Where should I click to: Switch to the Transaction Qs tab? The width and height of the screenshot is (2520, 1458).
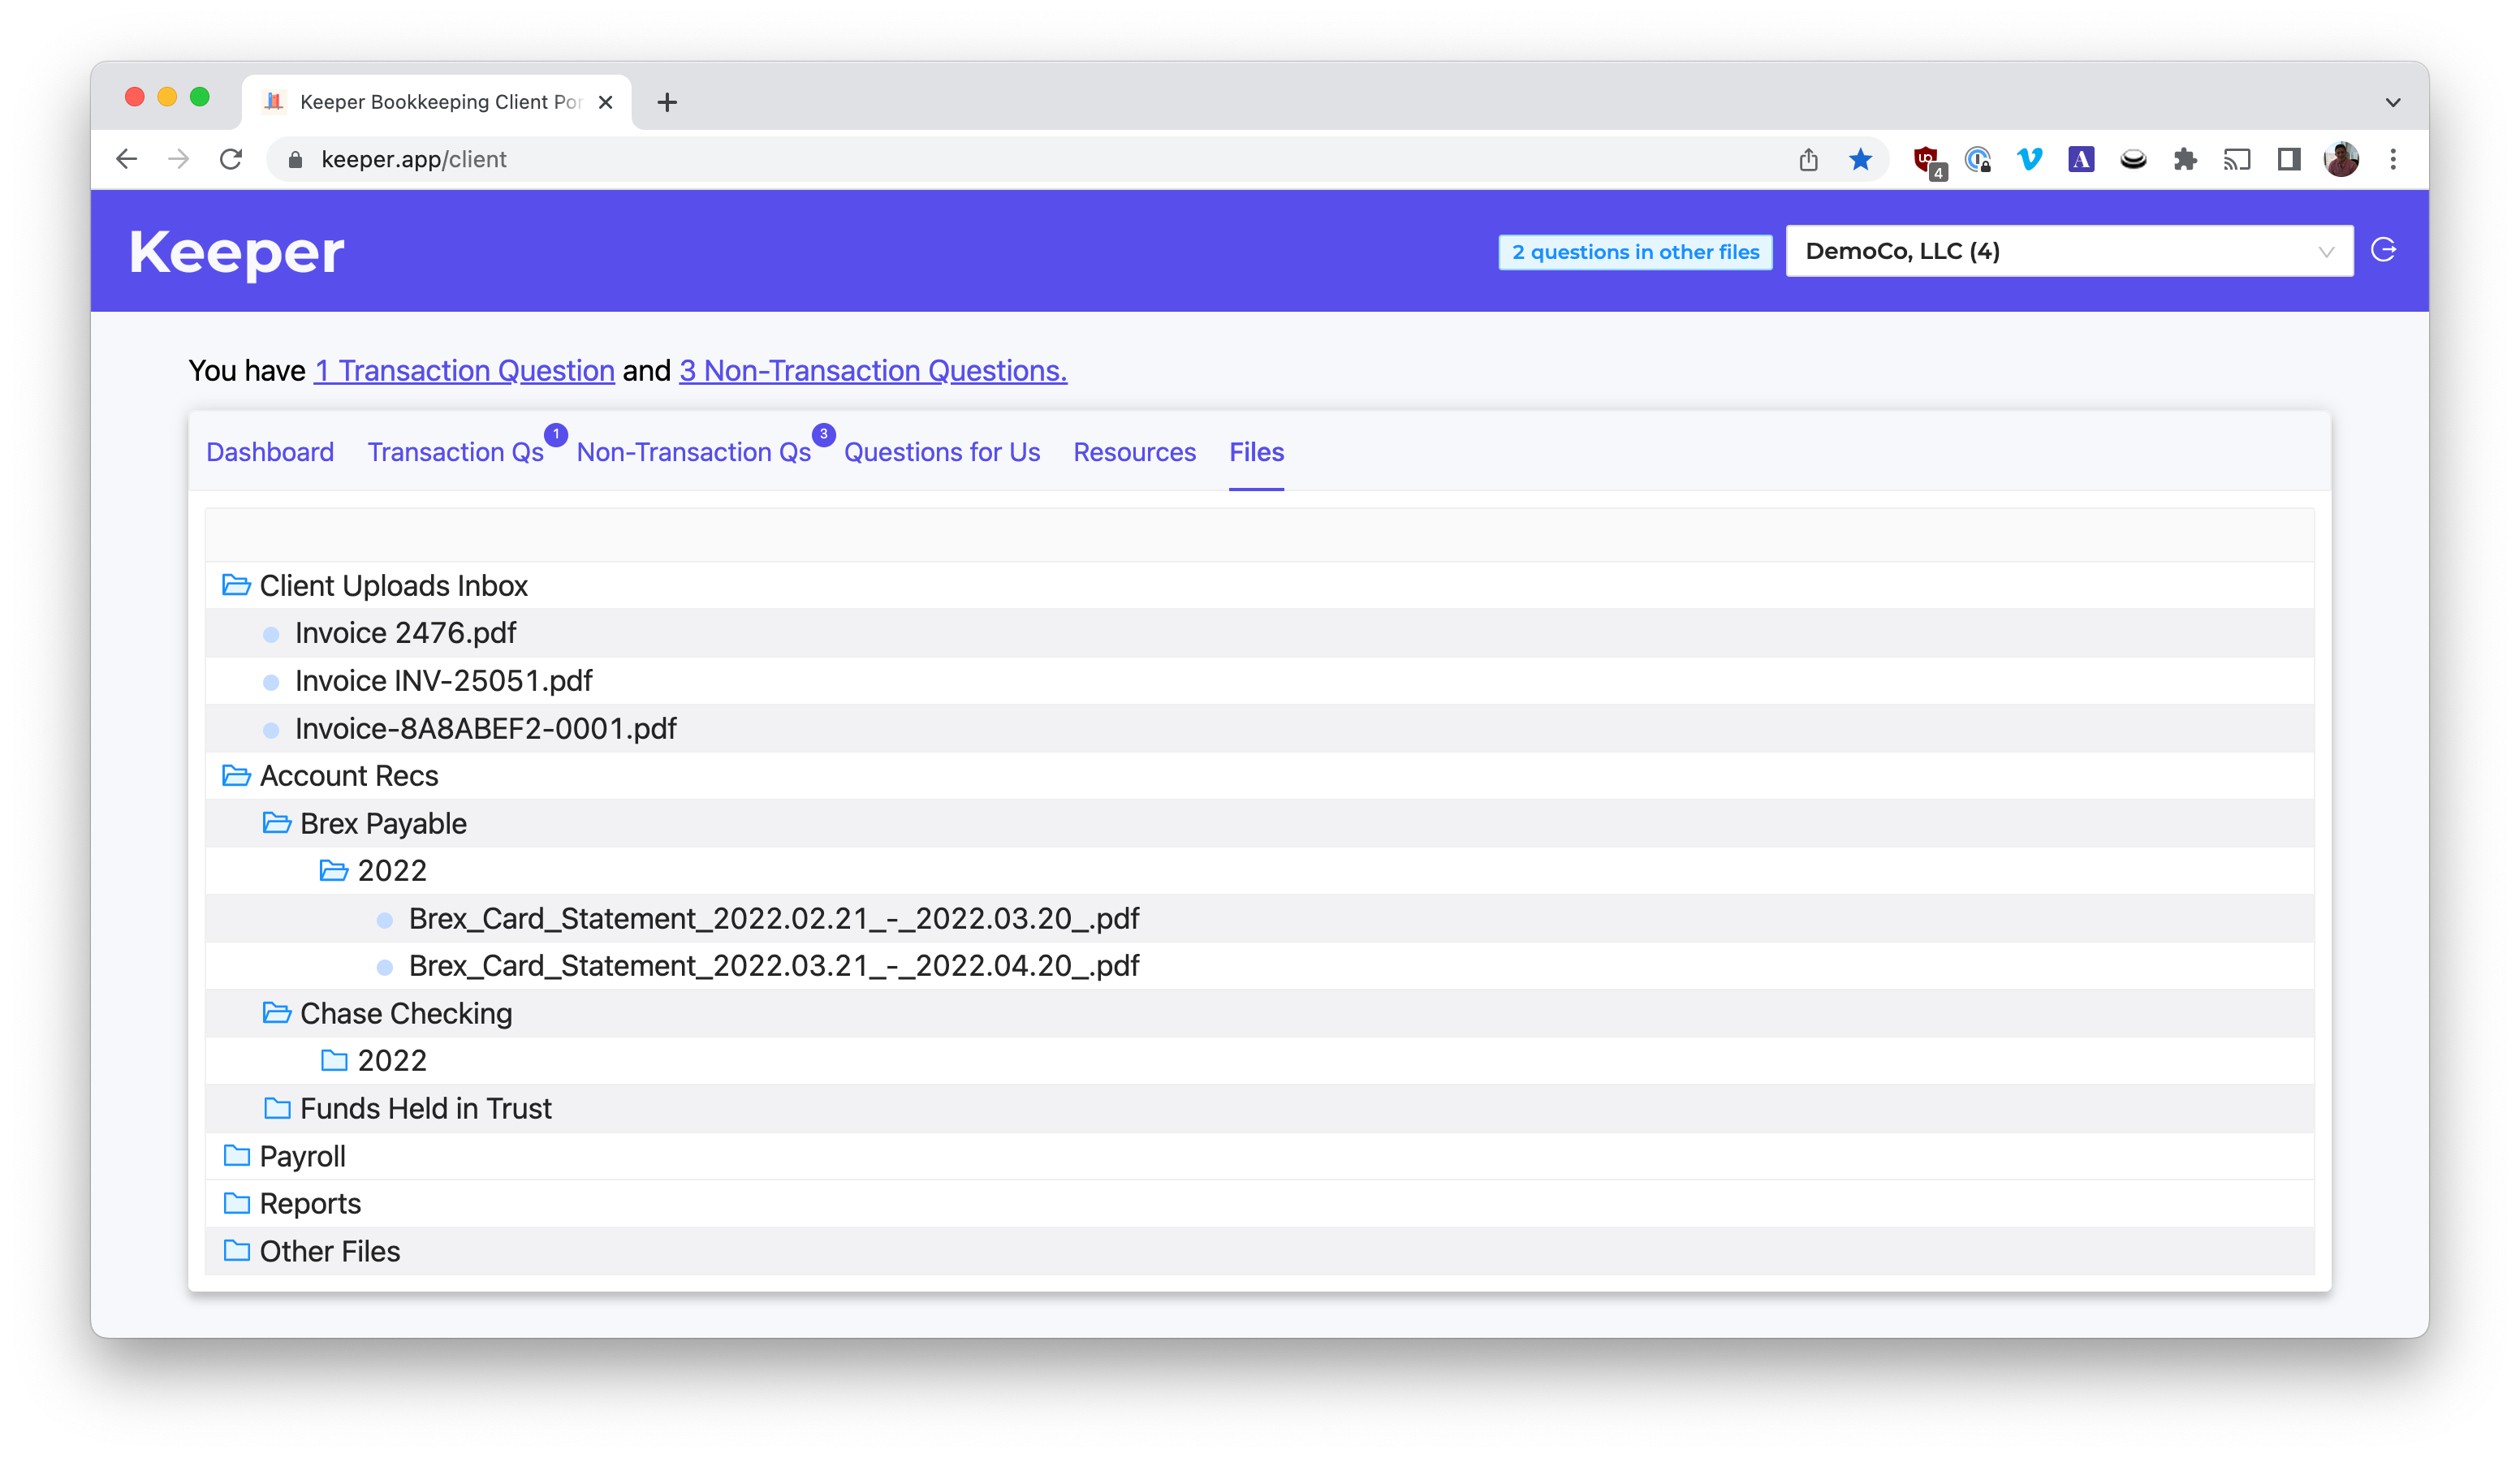coord(455,451)
